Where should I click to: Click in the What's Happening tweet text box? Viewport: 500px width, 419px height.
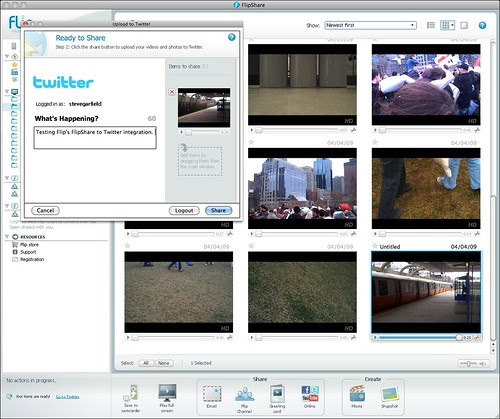[x=95, y=138]
